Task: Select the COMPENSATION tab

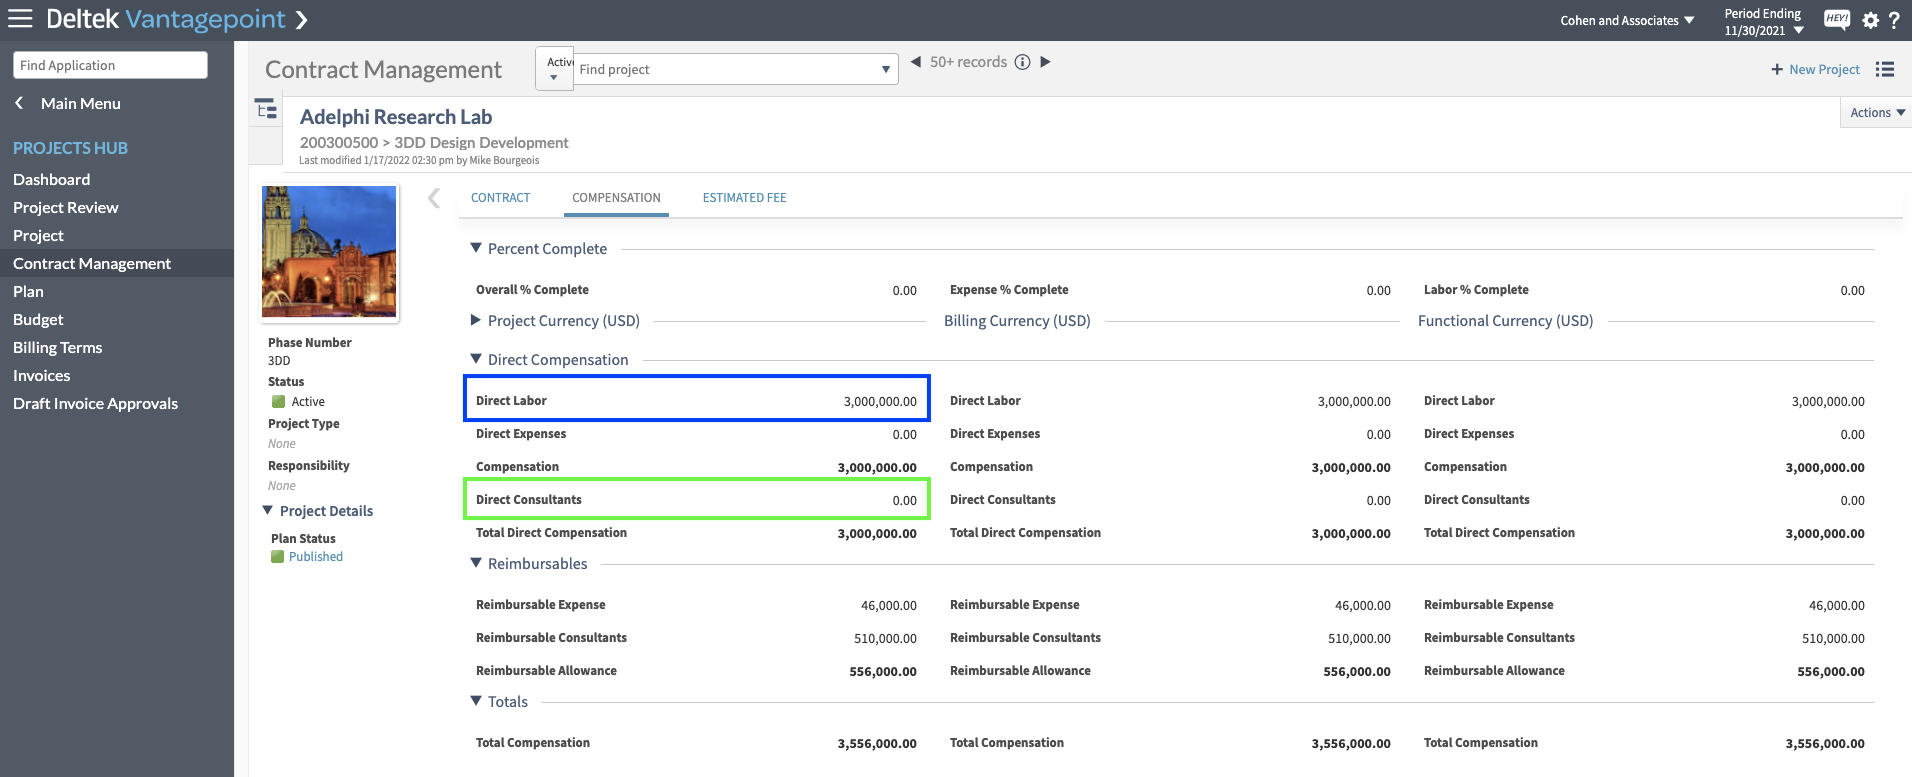Action: pos(616,198)
